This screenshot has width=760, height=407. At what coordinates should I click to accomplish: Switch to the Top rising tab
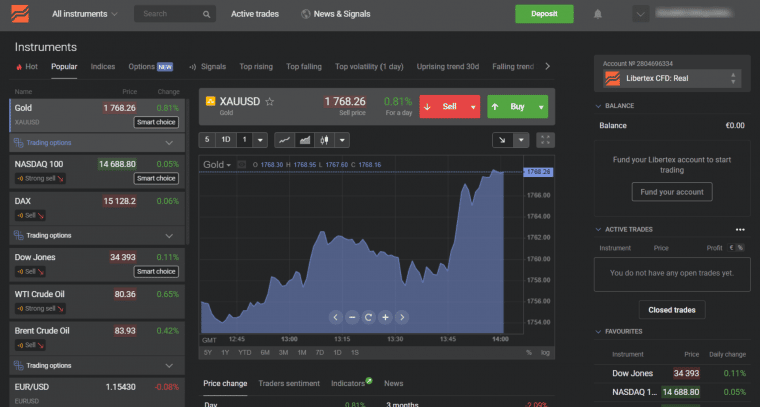pos(256,67)
